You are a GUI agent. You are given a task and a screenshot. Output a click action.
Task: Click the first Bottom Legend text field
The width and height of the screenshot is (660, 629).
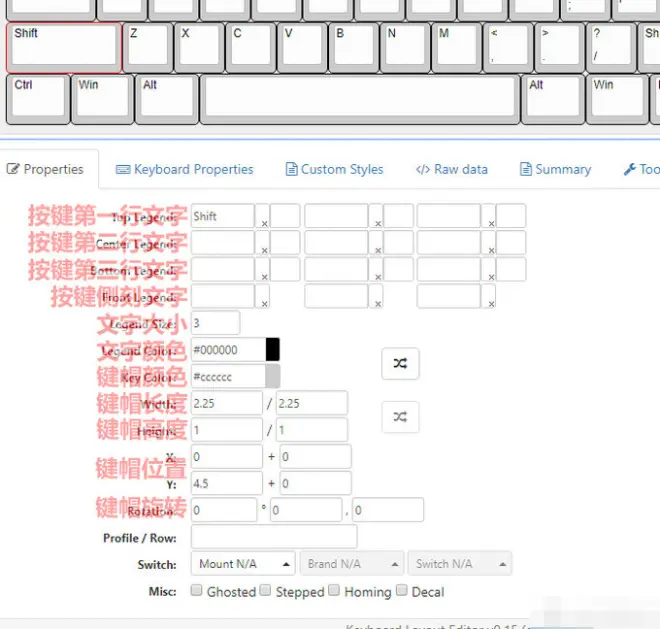(223, 269)
